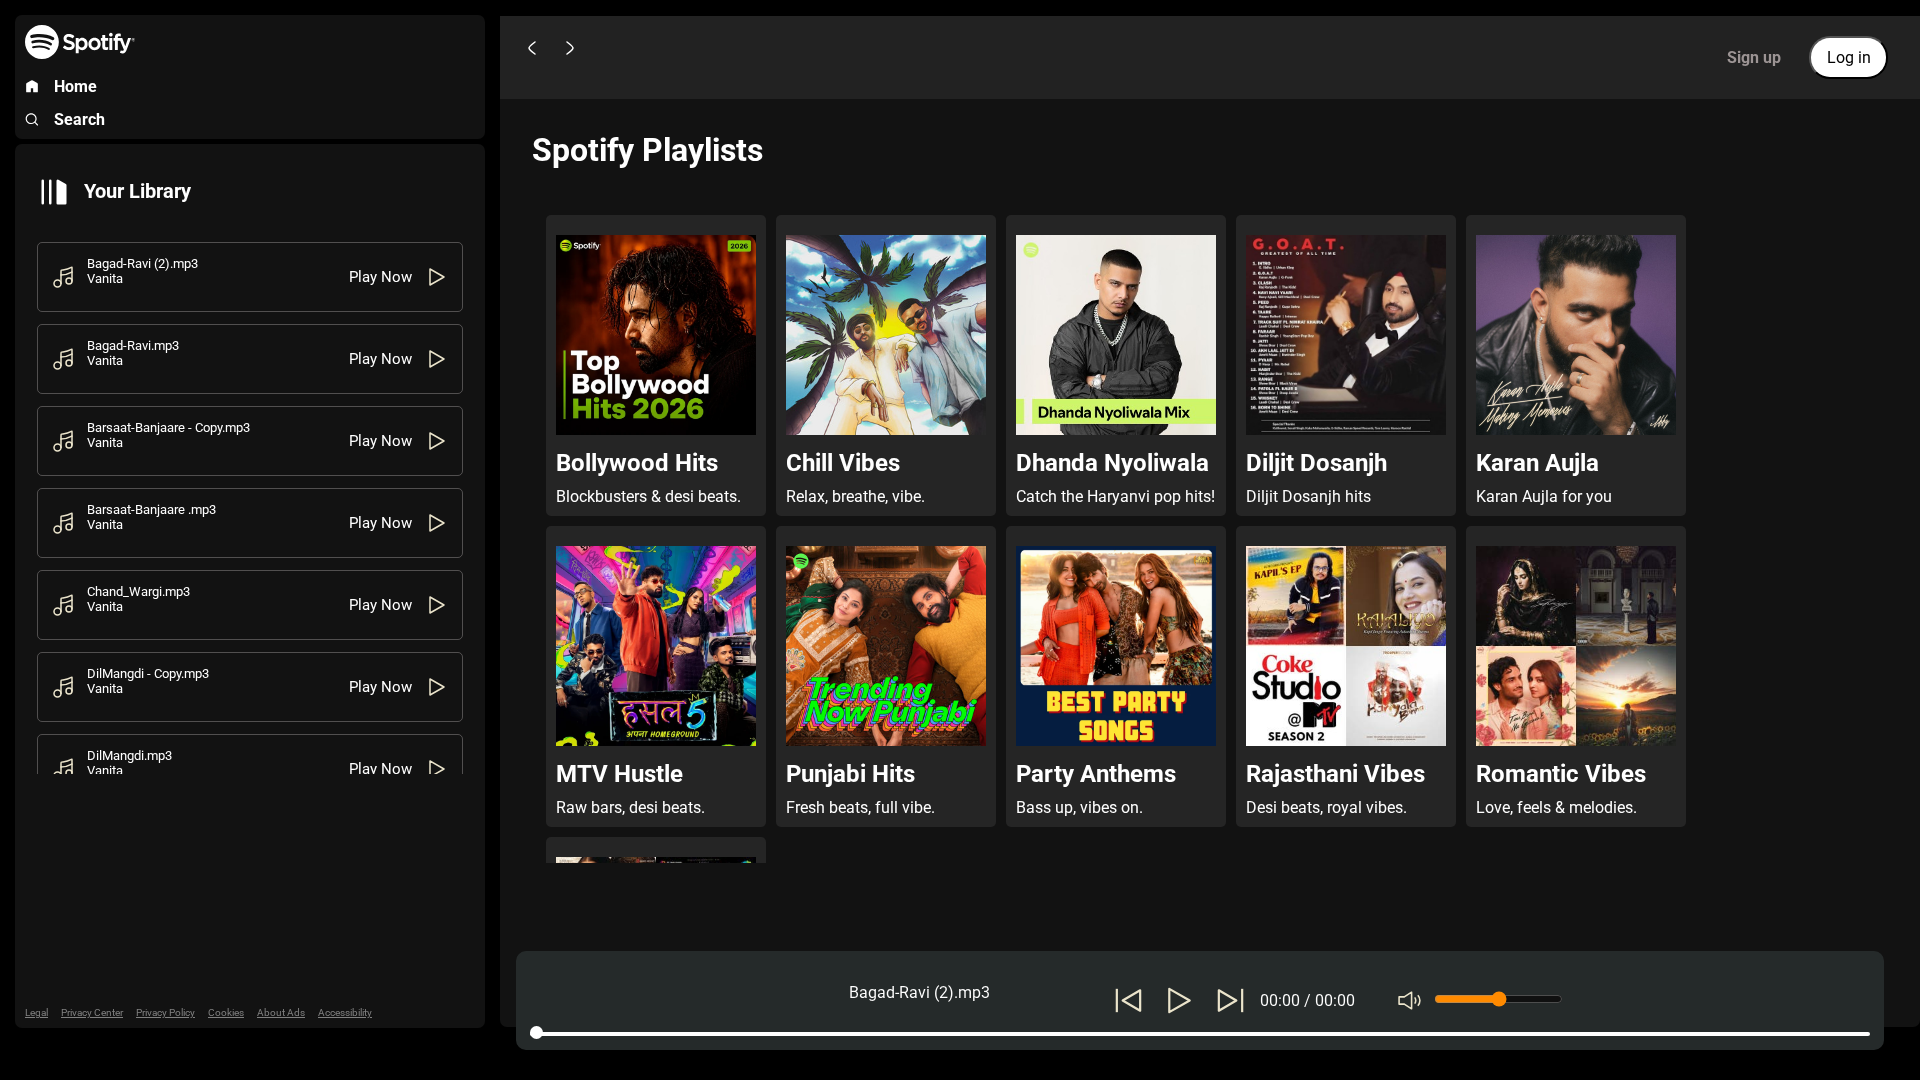Viewport: 1920px width, 1080px height.
Task: Start playback with the player play button
Action: (1179, 1001)
